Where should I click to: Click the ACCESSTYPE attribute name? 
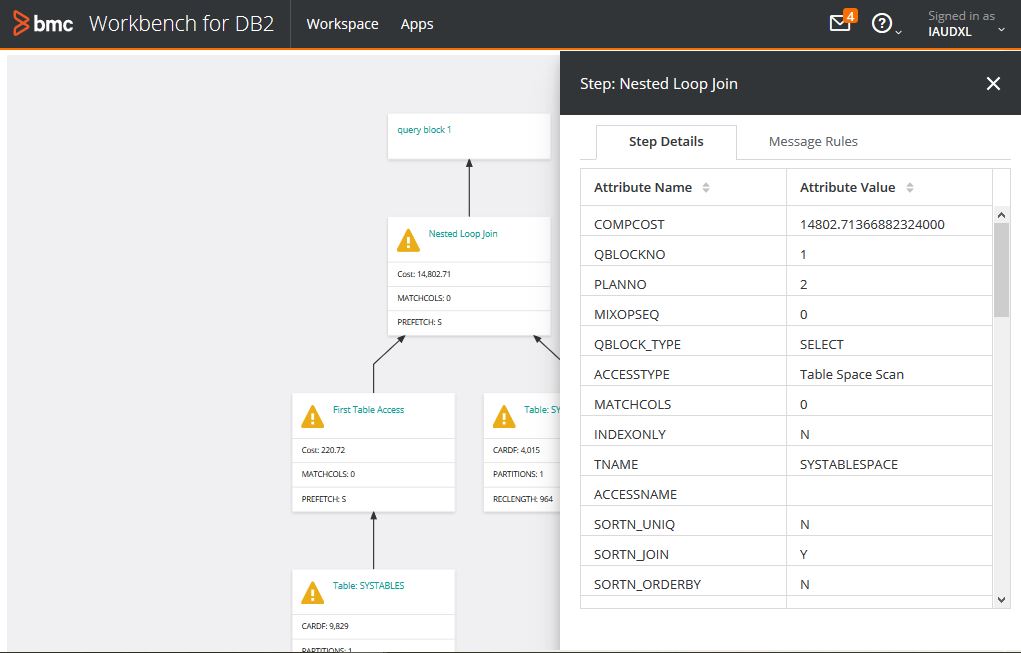coord(632,374)
